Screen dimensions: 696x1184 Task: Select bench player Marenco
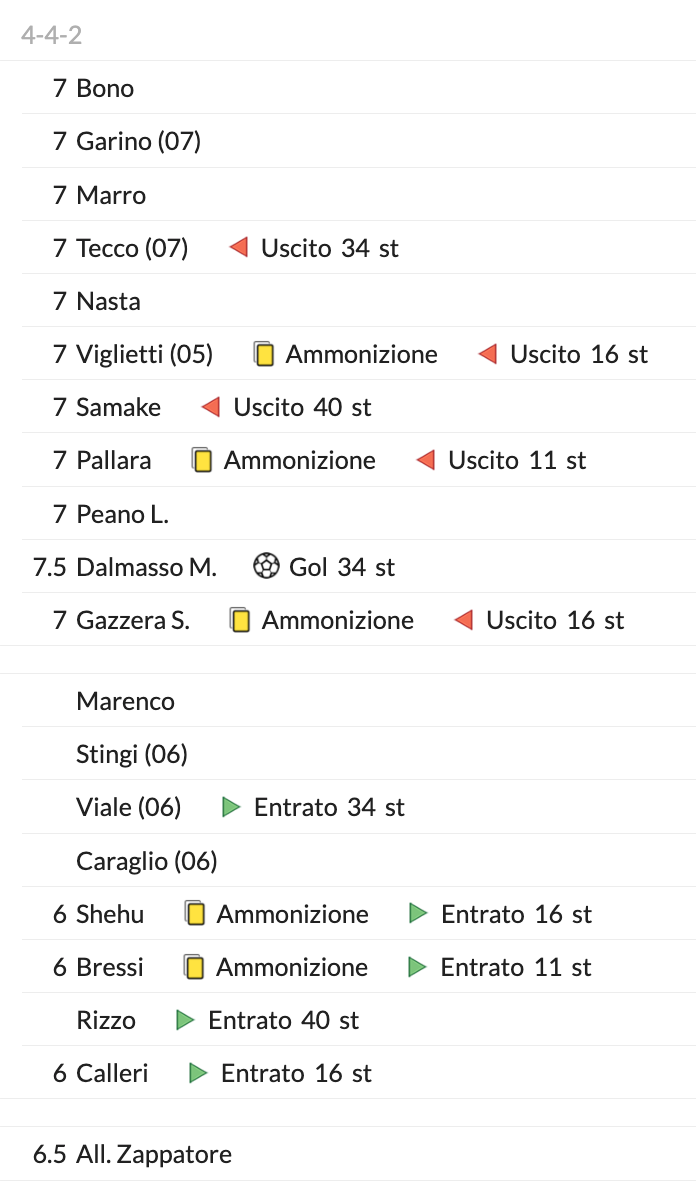[x=125, y=701]
